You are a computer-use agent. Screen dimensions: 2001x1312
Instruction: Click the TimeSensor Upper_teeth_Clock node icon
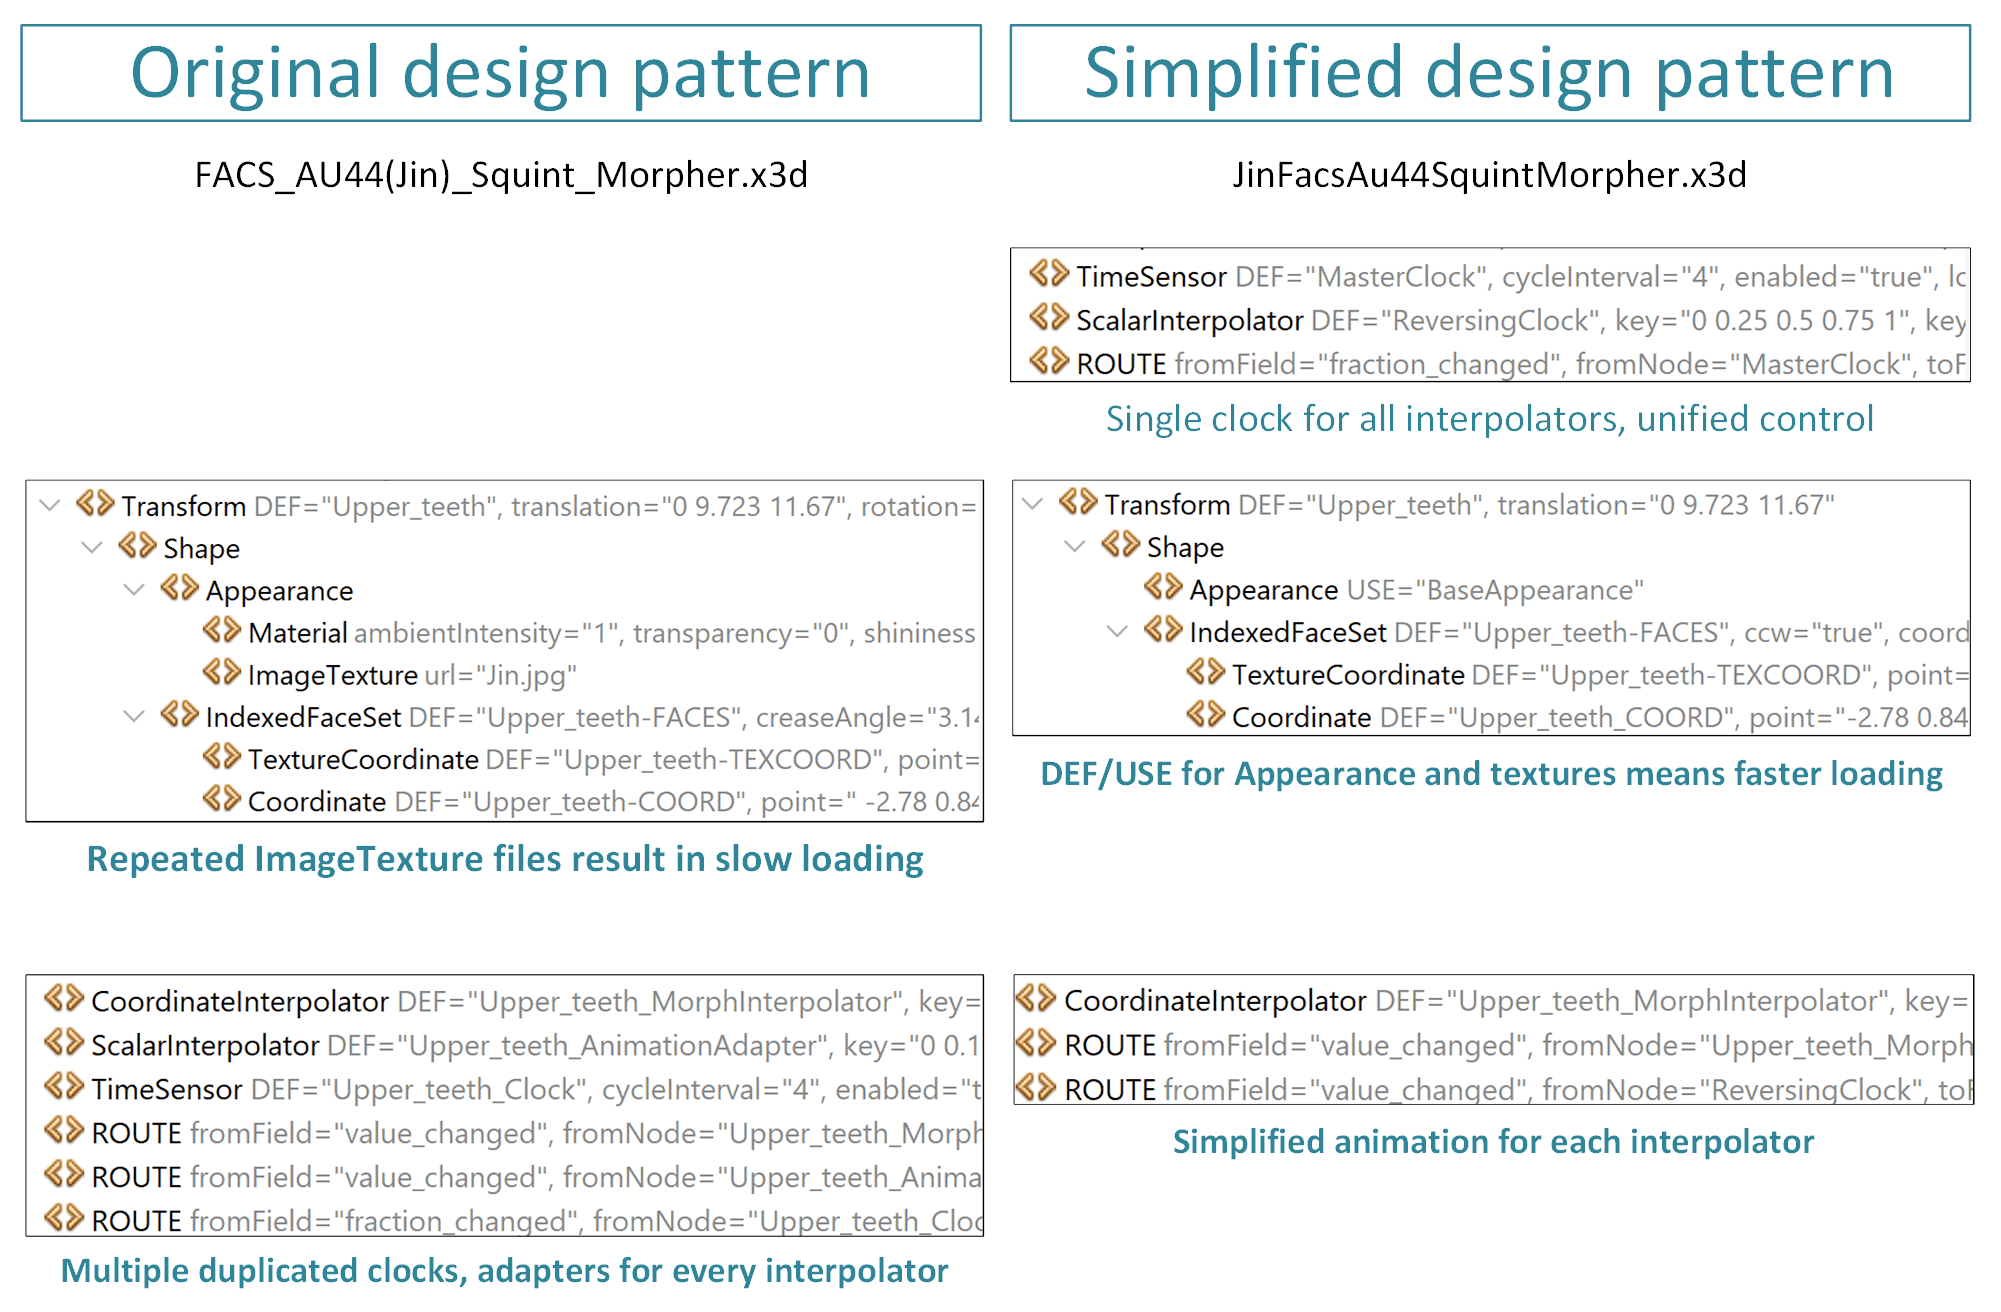click(x=64, y=1086)
